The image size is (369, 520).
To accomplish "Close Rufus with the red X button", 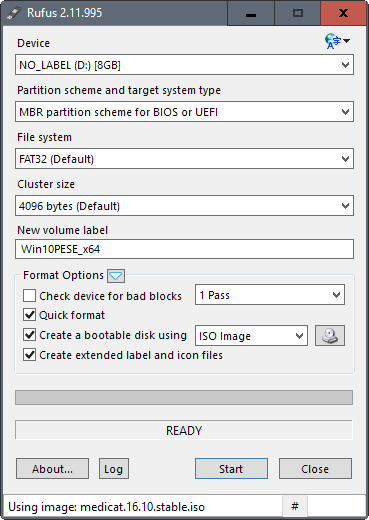I will pyautogui.click(x=343, y=13).
